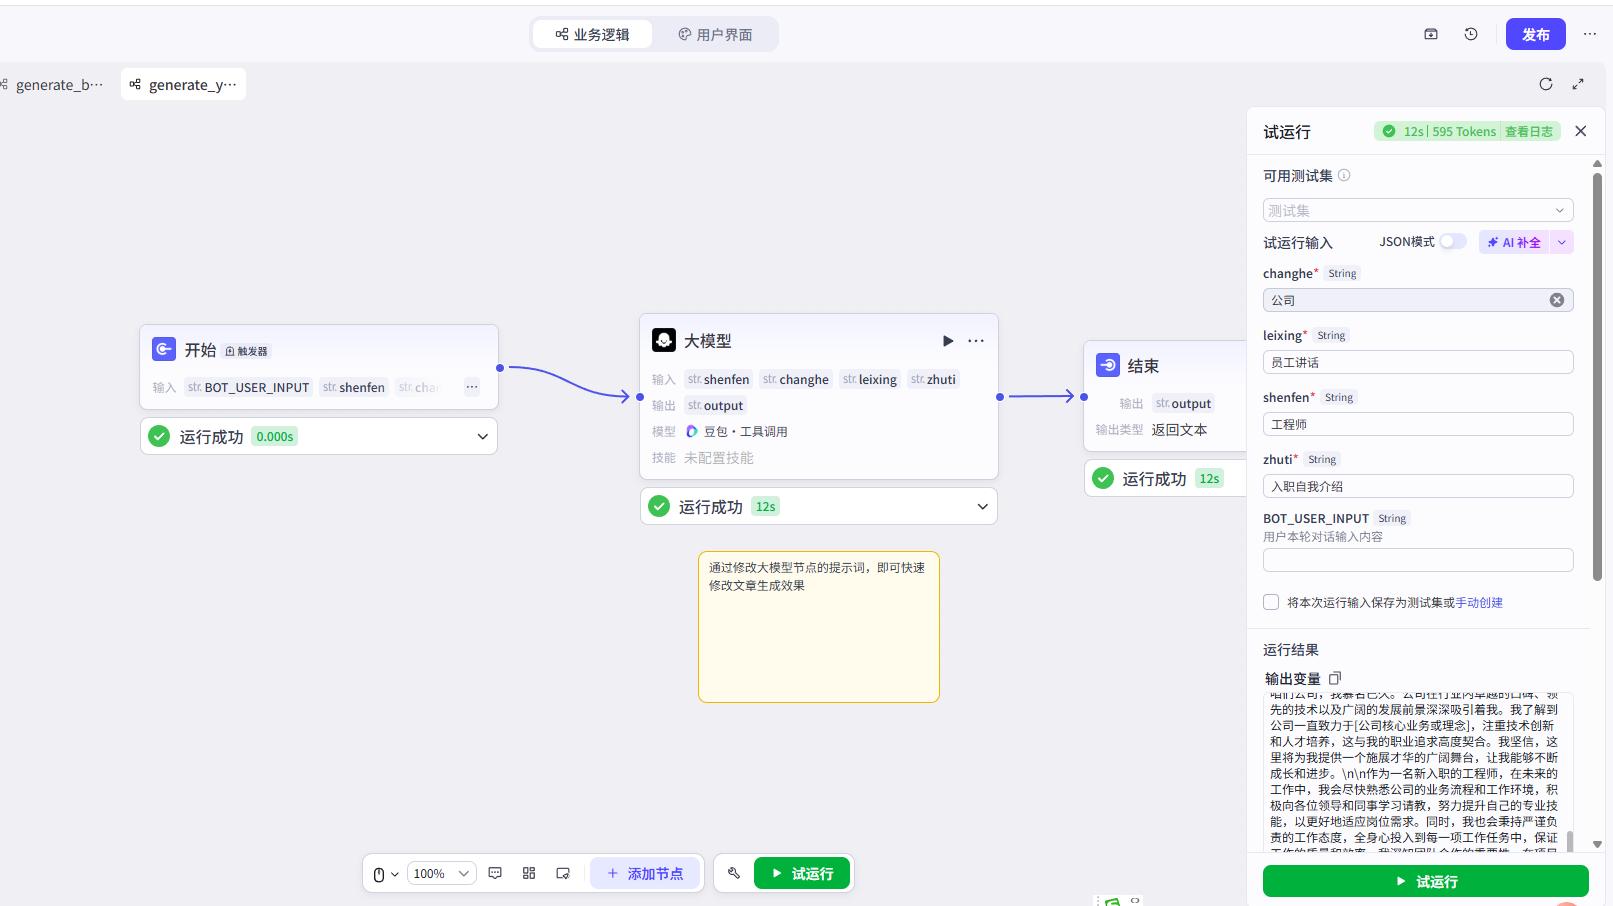Screen dimensions: 1613x906
Task: Open the 大模型 node more options menu
Action: pos(976,341)
